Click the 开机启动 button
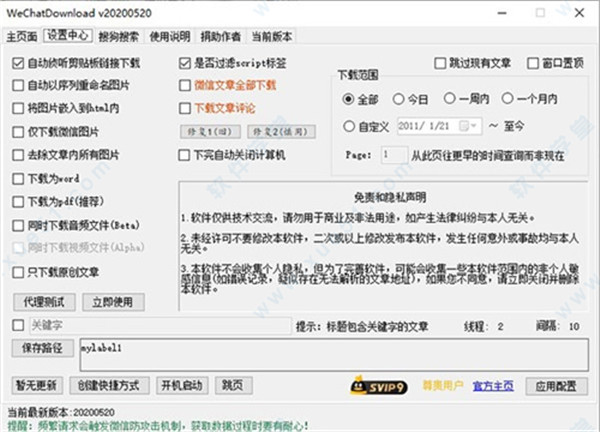The height and width of the screenshot is (432, 600). 182,385
